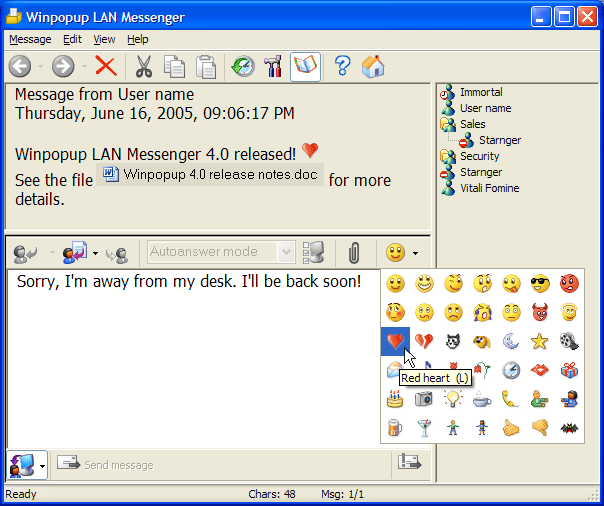This screenshot has height=506, width=604.
Task: Click the Back arrow toolbar button
Action: (20, 67)
